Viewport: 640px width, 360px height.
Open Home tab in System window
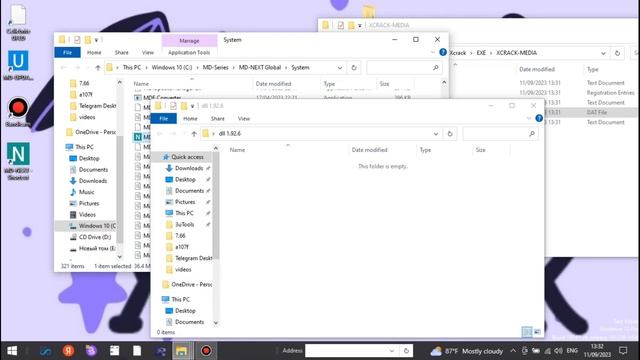click(x=94, y=52)
